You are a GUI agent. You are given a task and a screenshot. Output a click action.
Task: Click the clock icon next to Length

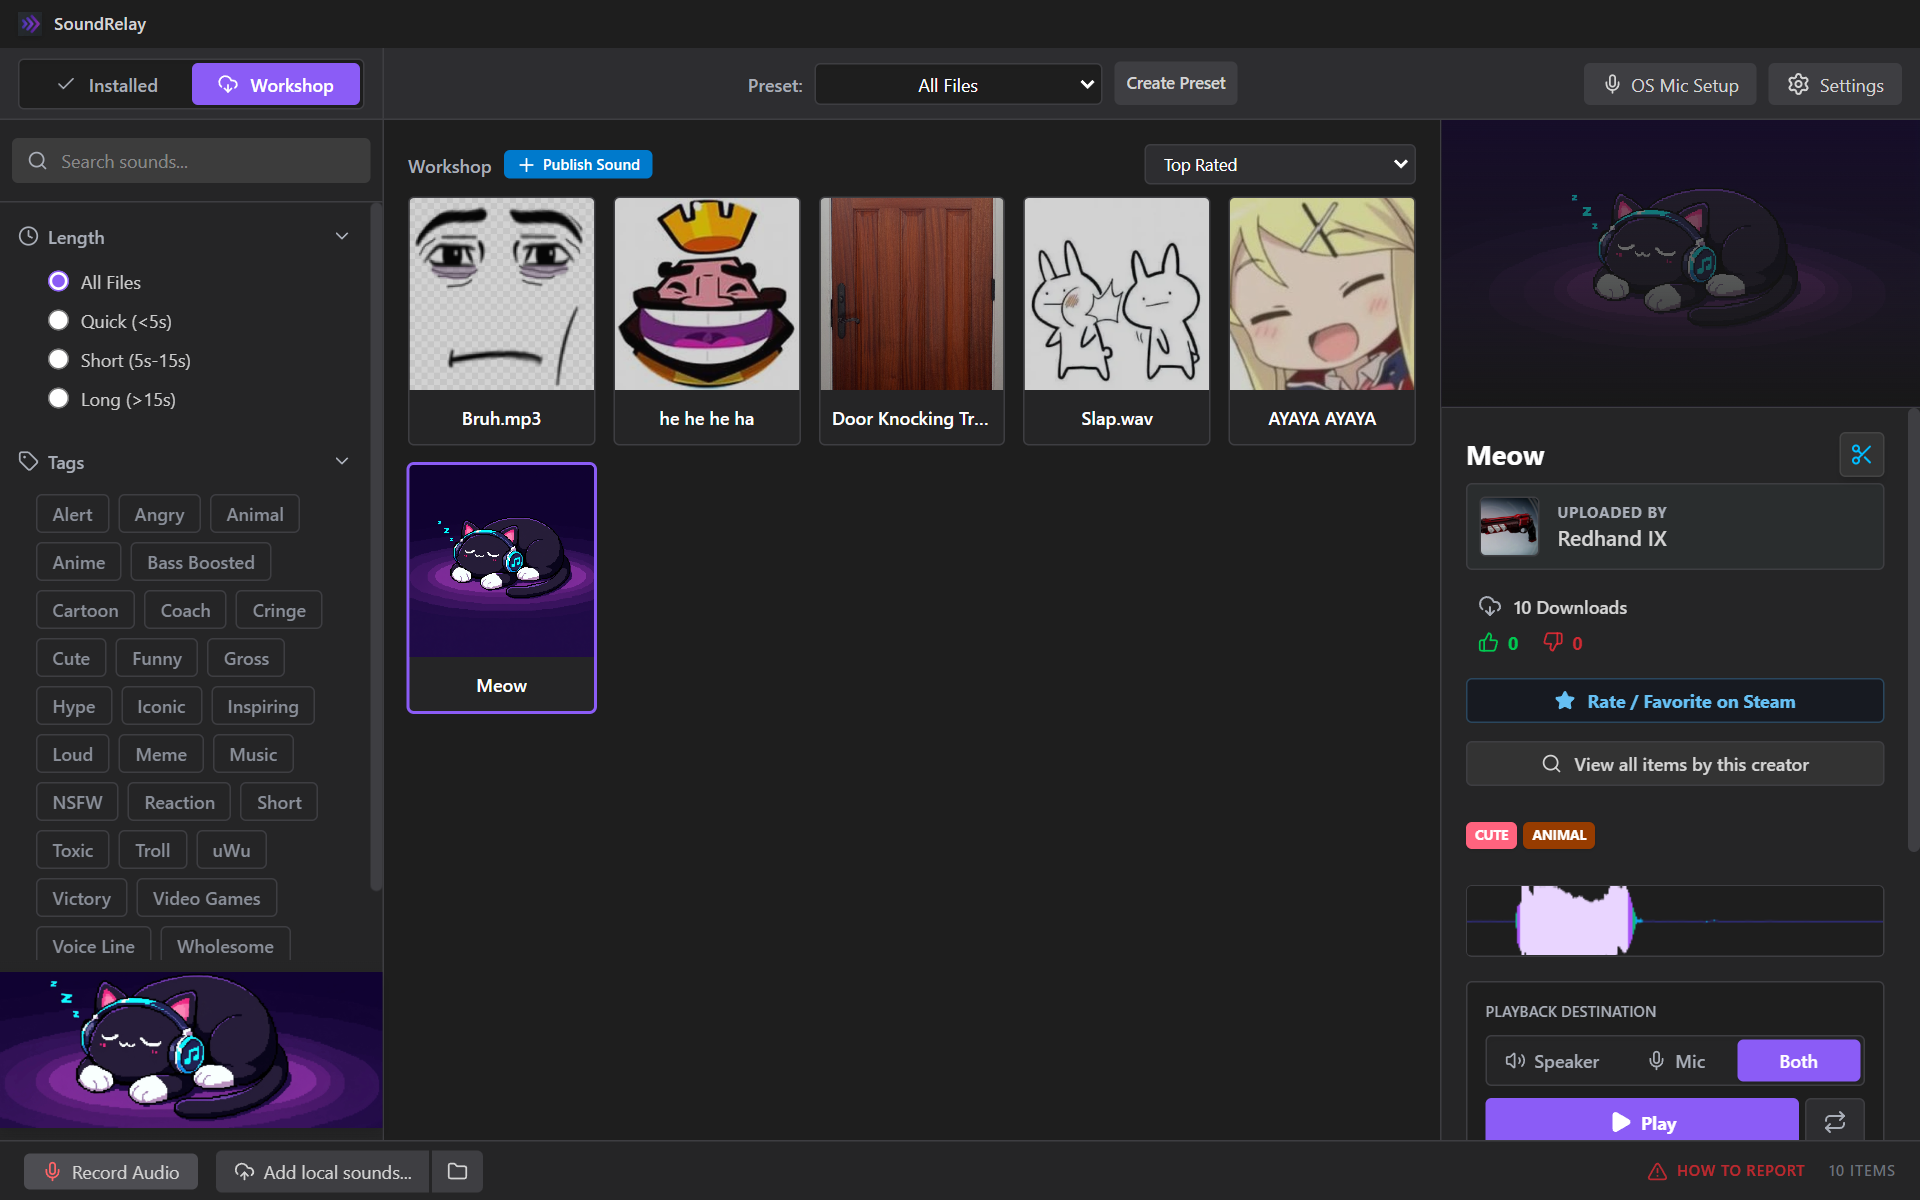28,237
